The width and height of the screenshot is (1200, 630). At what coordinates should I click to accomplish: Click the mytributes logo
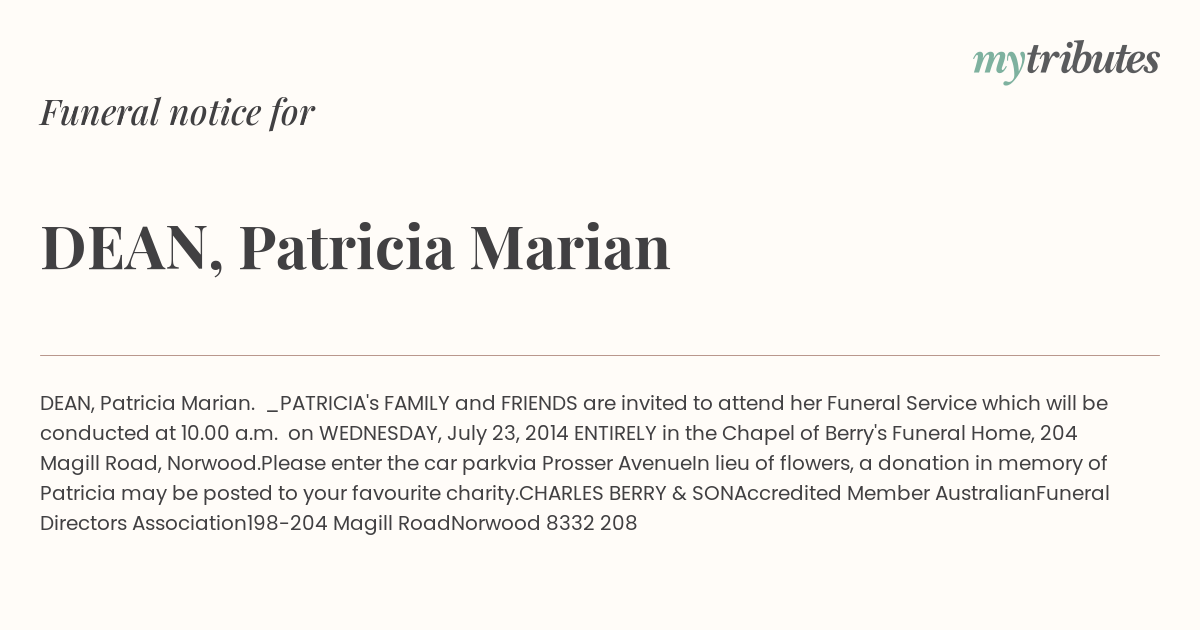point(1066,61)
